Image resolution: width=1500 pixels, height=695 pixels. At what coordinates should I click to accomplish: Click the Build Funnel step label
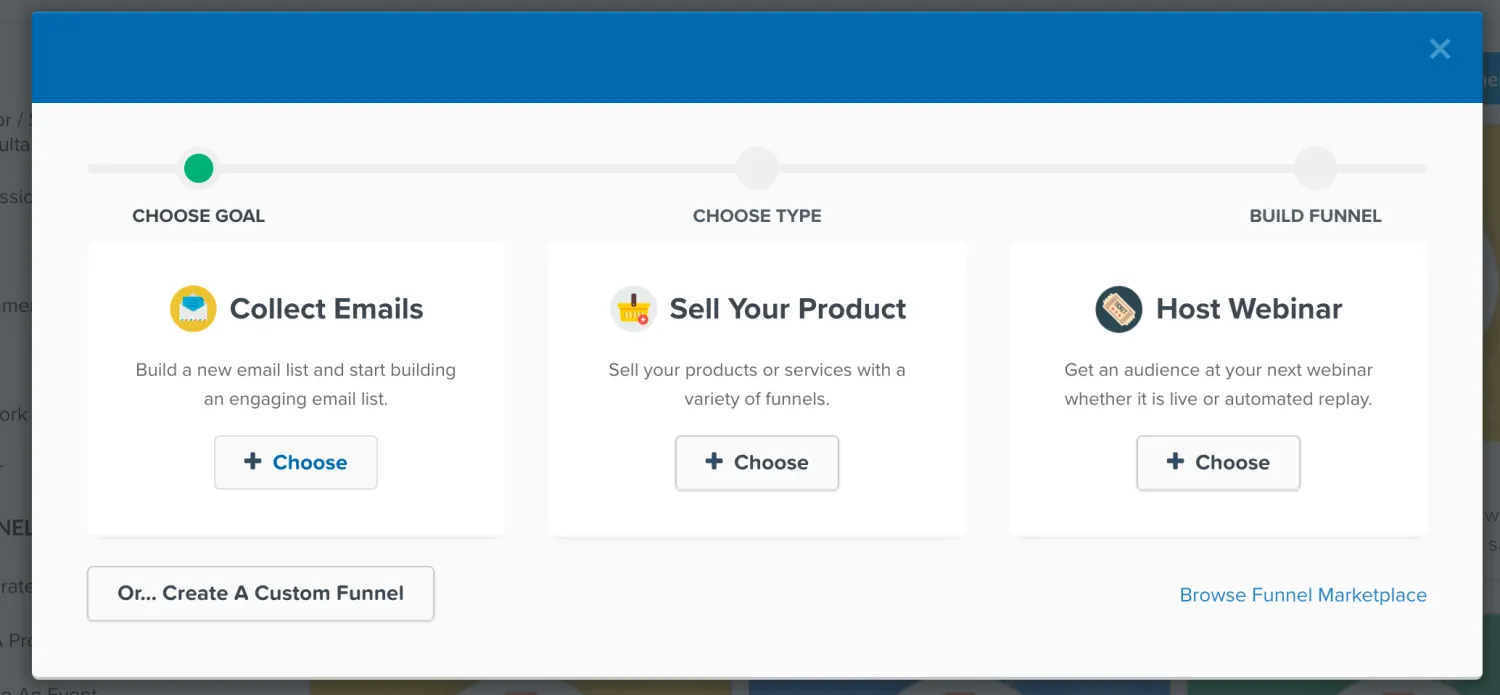1315,216
